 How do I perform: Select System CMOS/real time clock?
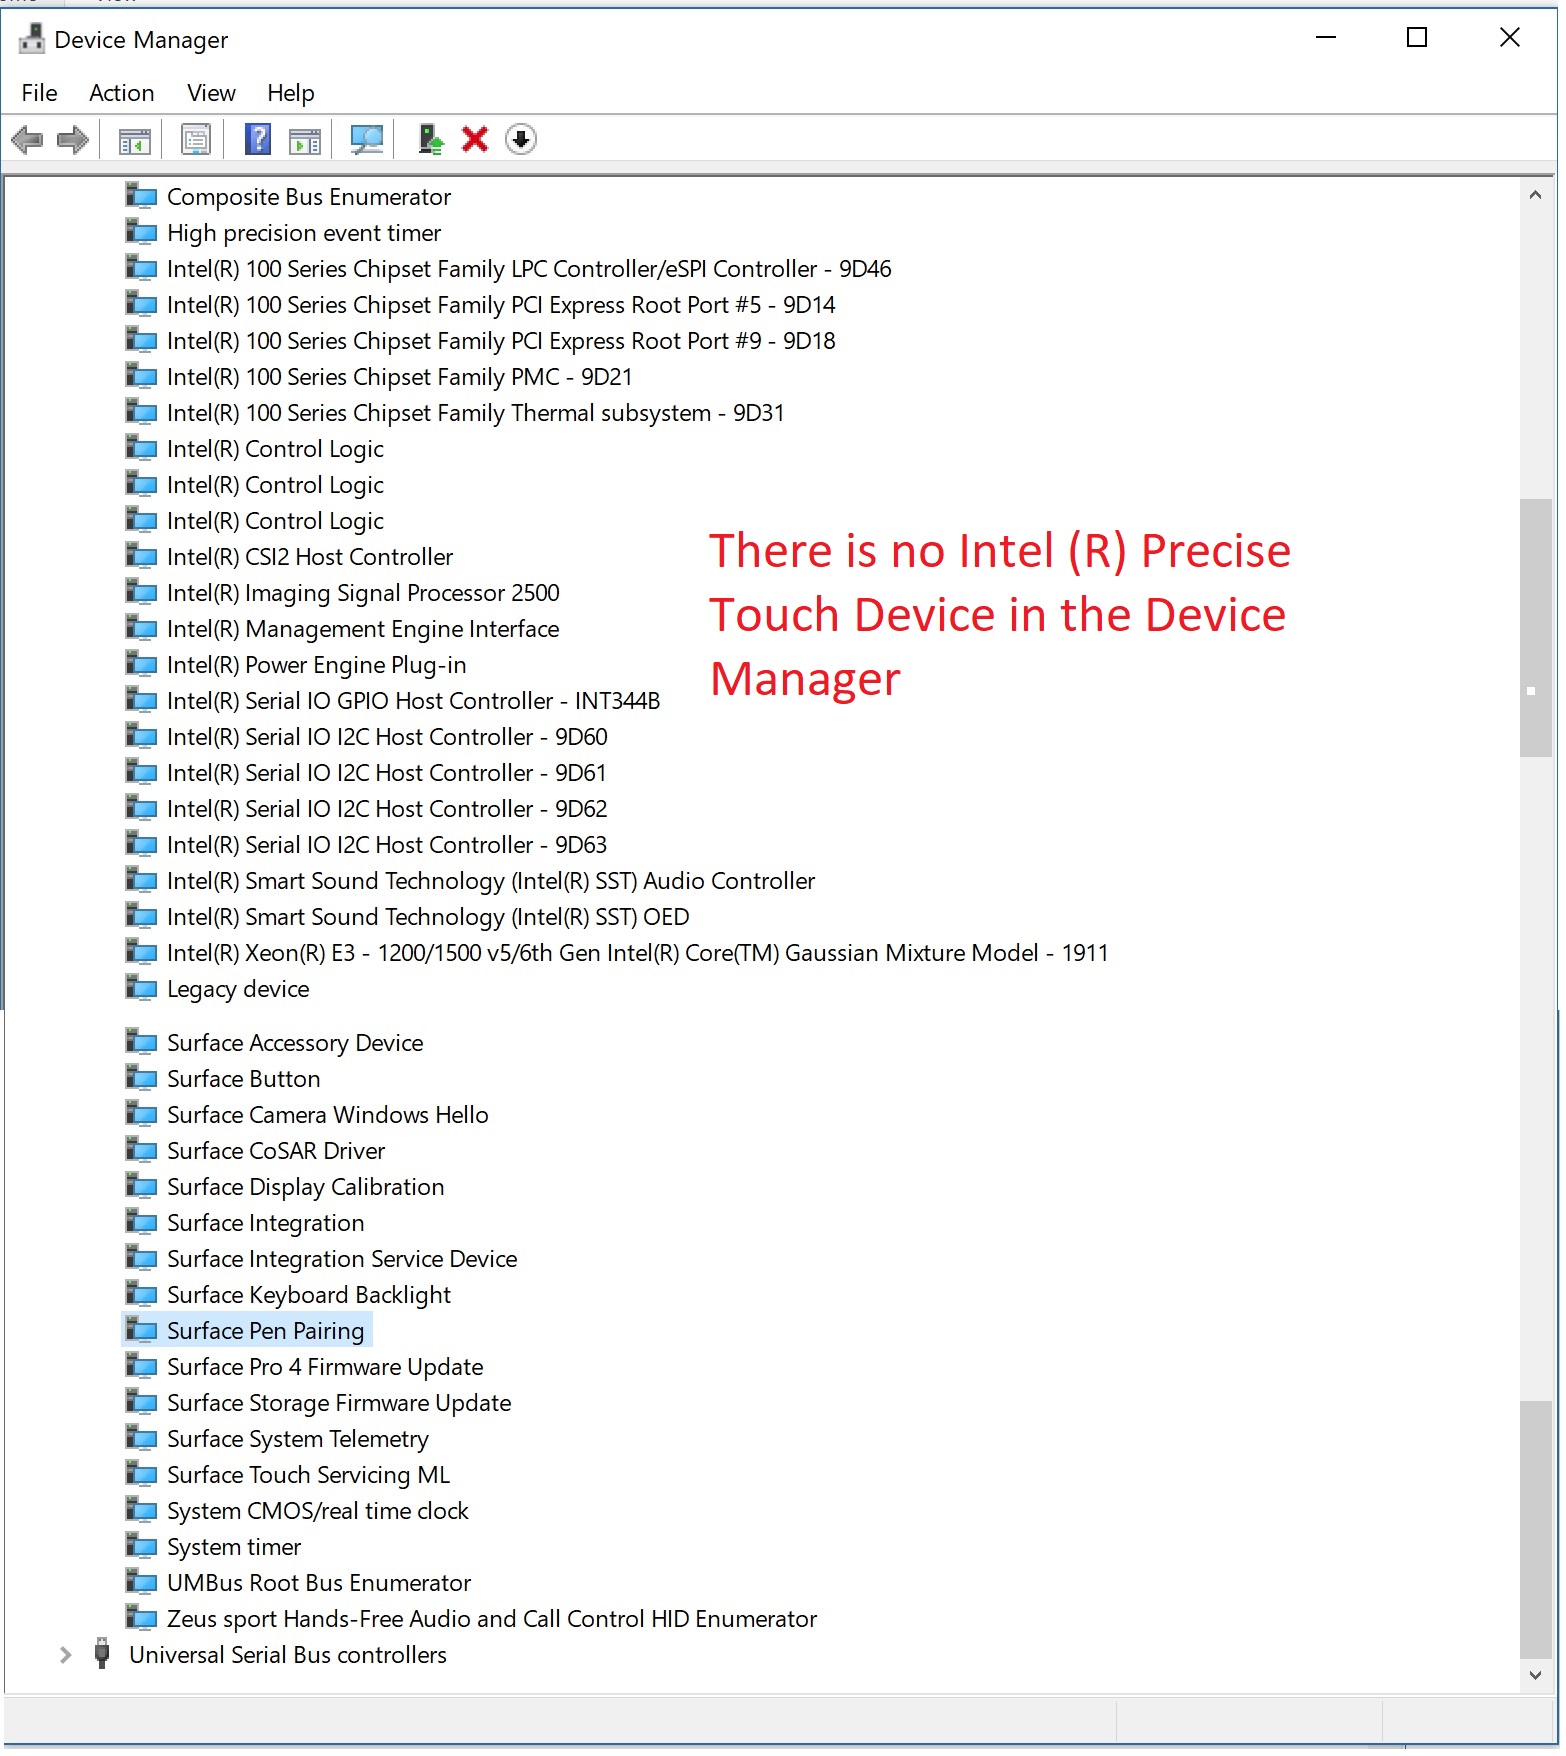tap(318, 1510)
